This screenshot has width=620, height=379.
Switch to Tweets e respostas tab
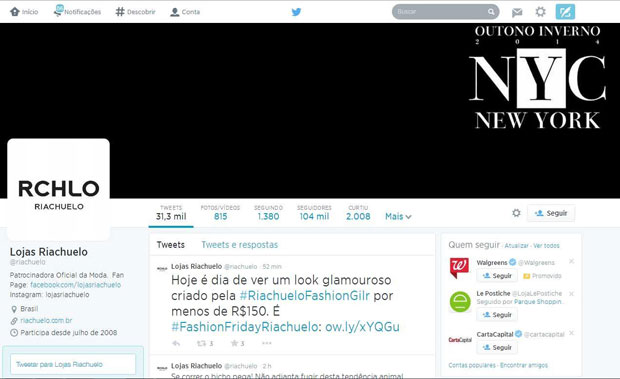pyautogui.click(x=240, y=245)
